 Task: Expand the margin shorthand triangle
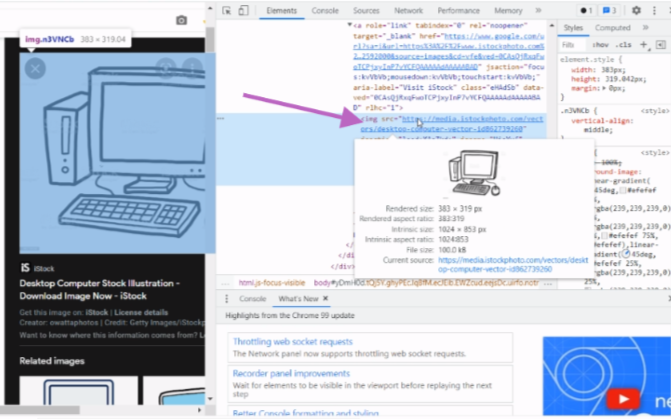tap(604, 89)
